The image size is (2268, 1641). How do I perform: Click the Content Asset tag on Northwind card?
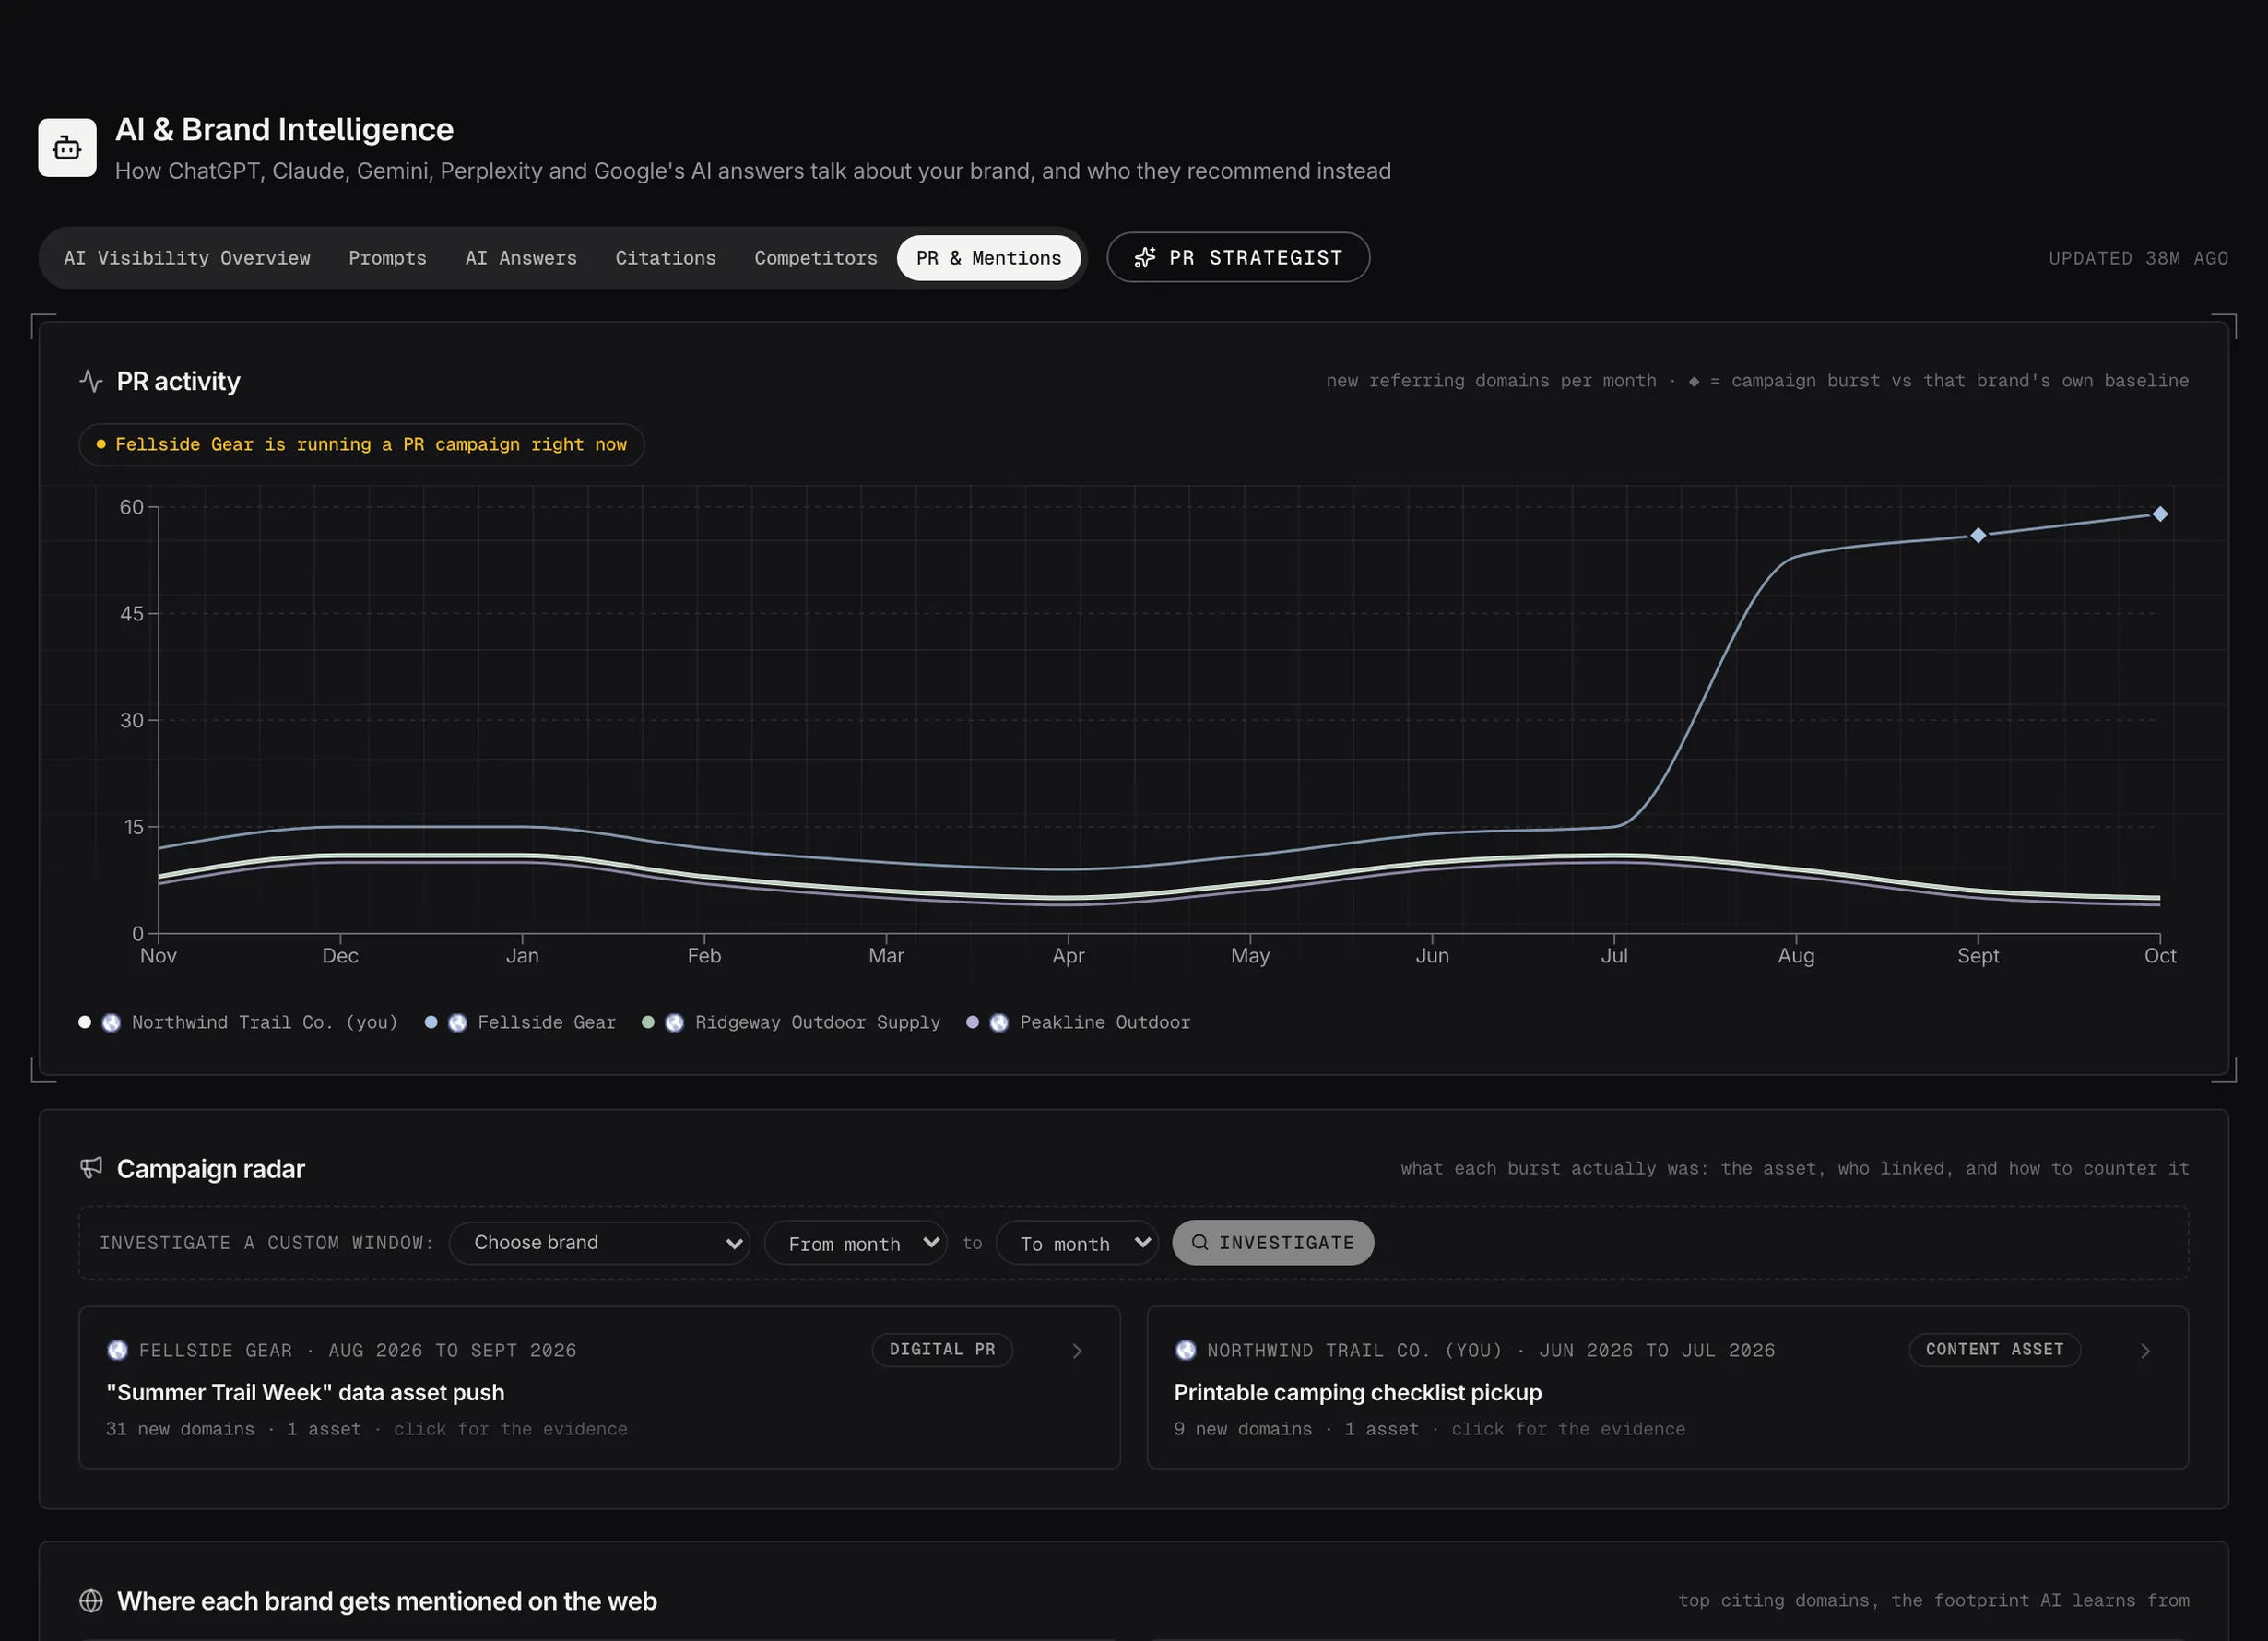[1995, 1350]
